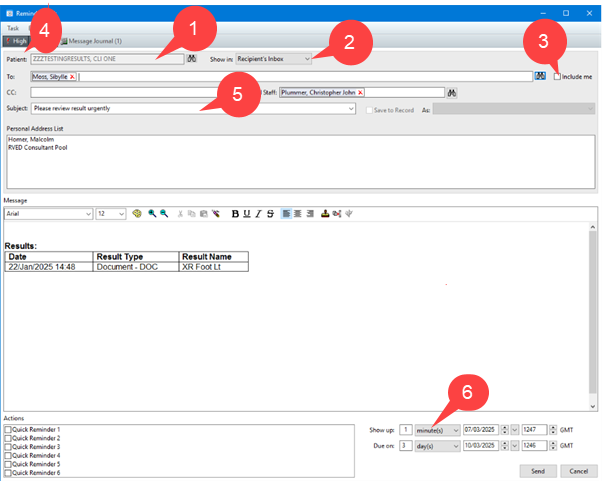Tick the Quick Reminder 4 checkbox

[9, 456]
